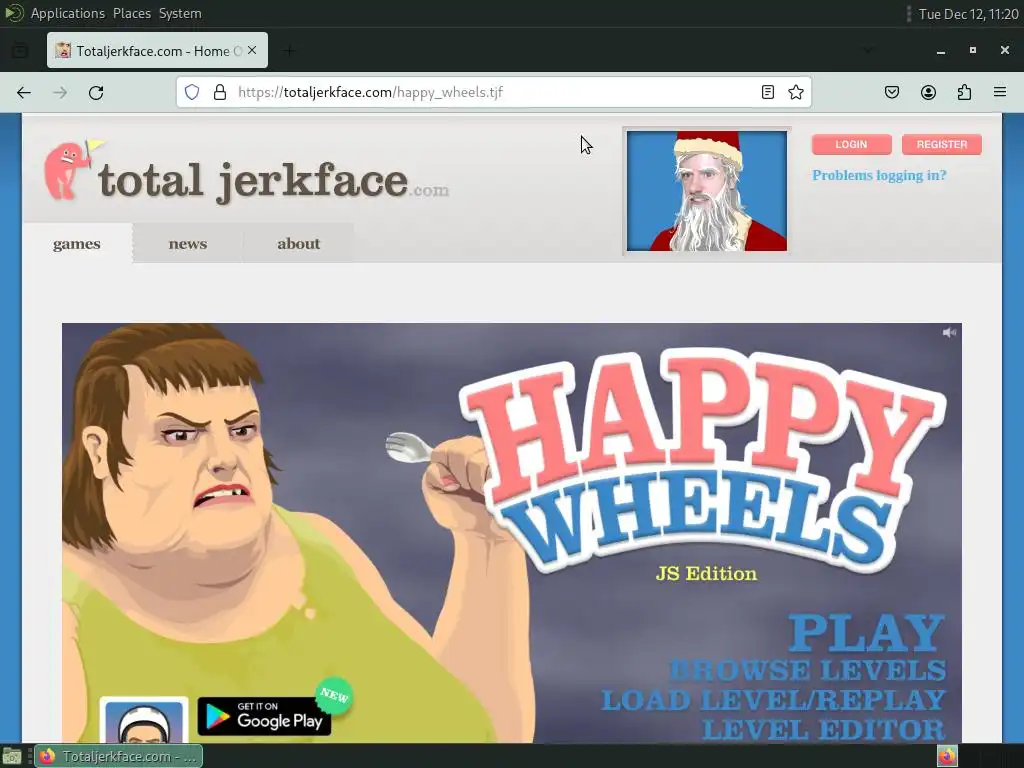Click the address bar URL field
This screenshot has height=768, width=1024.
pos(496,92)
